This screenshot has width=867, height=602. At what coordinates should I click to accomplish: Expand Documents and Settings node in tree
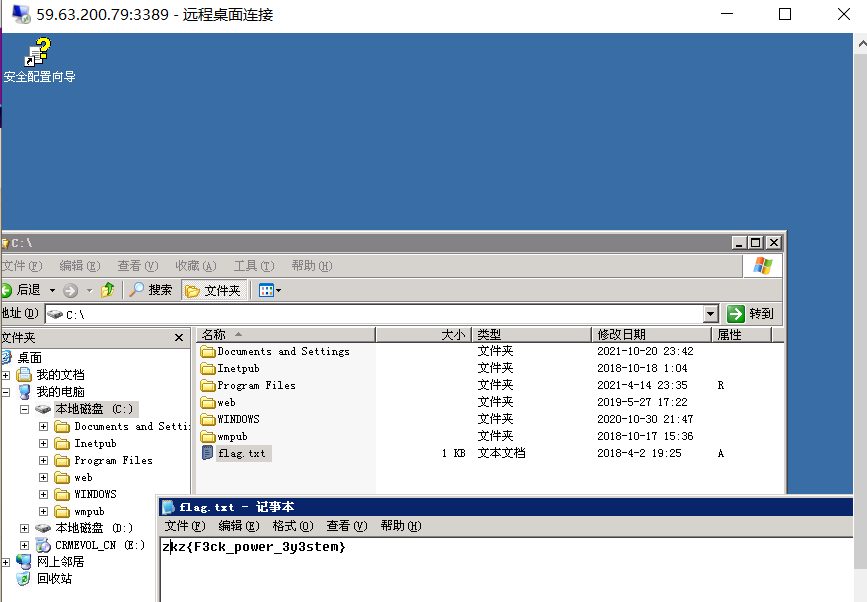pyautogui.click(x=43, y=427)
